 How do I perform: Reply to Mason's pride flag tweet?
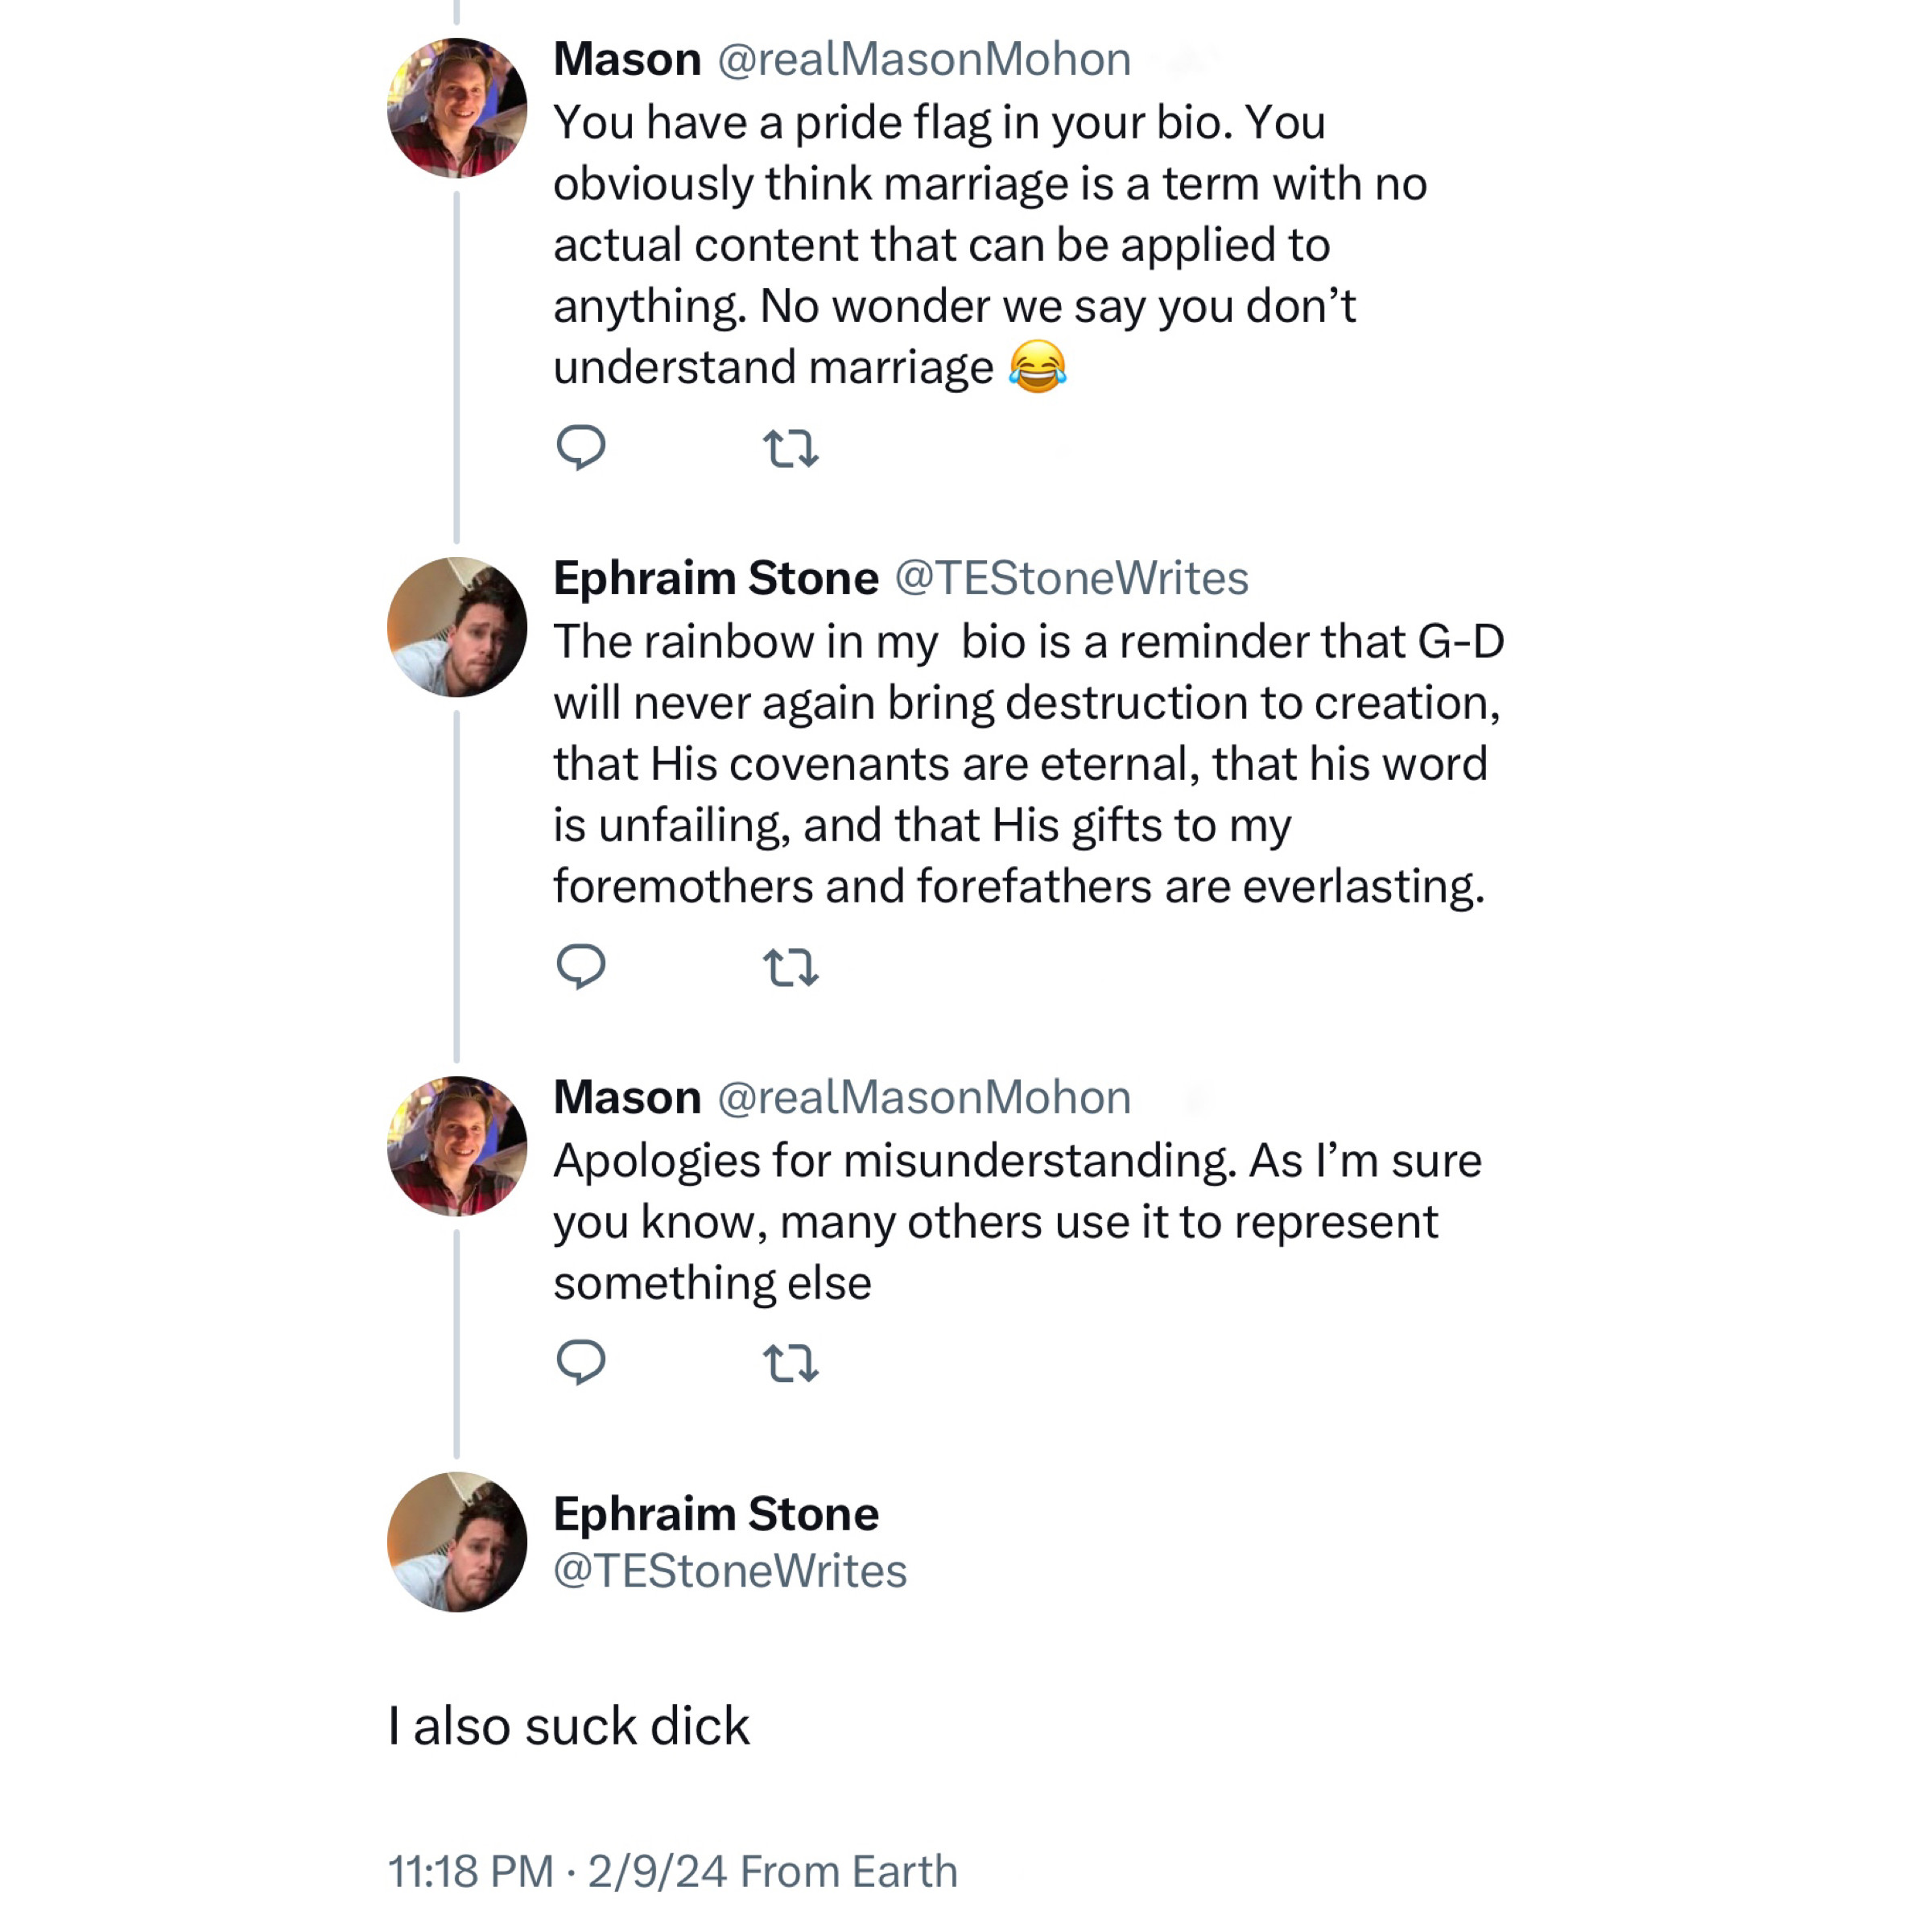point(580,447)
